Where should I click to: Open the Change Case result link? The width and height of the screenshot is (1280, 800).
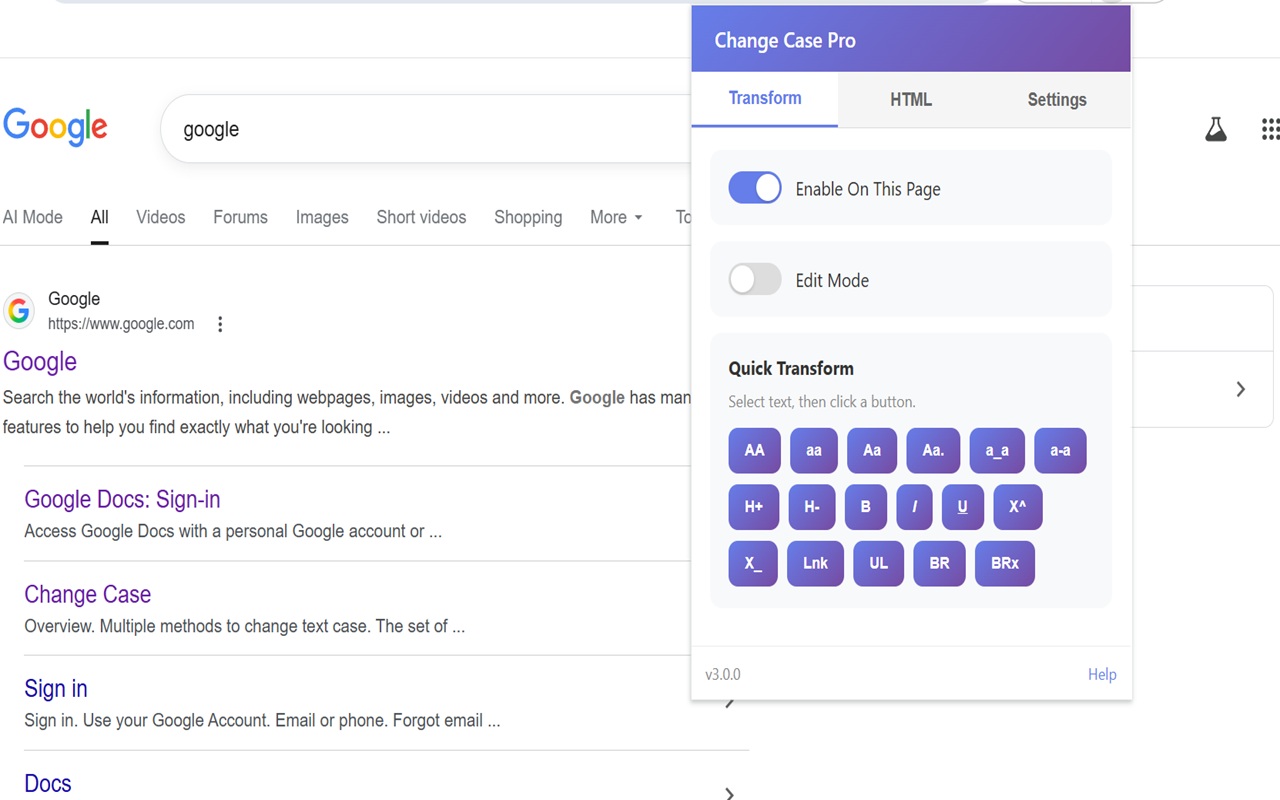pos(88,594)
